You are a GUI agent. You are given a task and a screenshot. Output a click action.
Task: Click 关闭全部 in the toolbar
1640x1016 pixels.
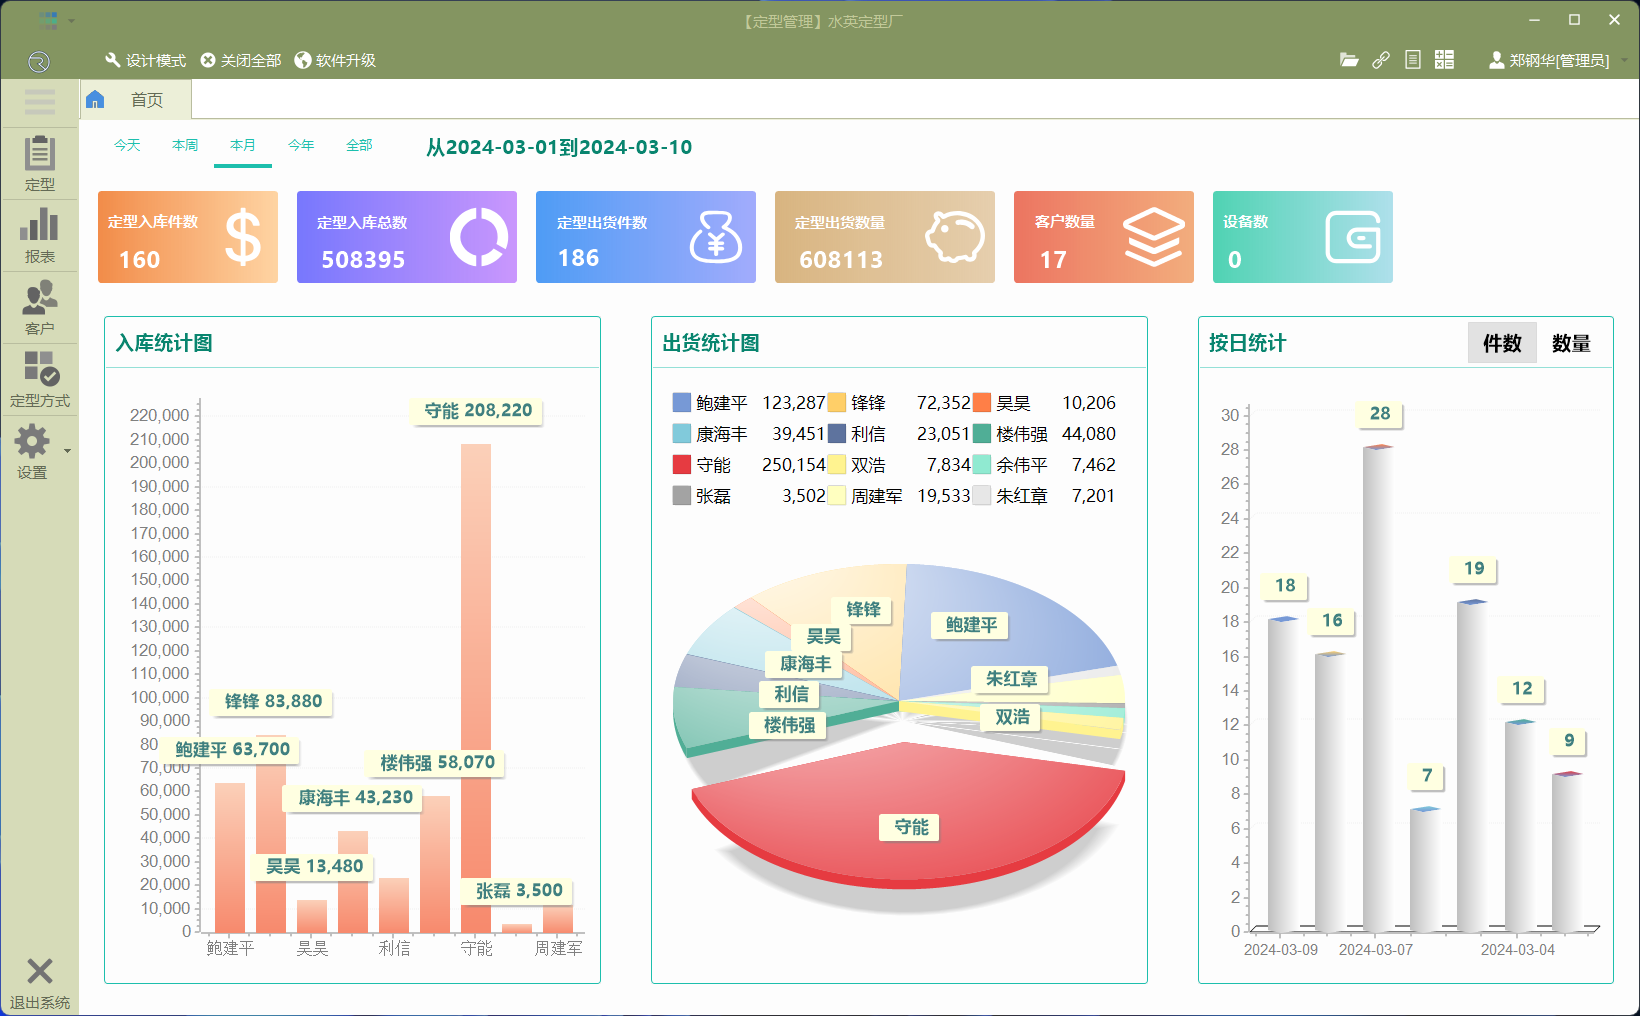click(x=240, y=60)
